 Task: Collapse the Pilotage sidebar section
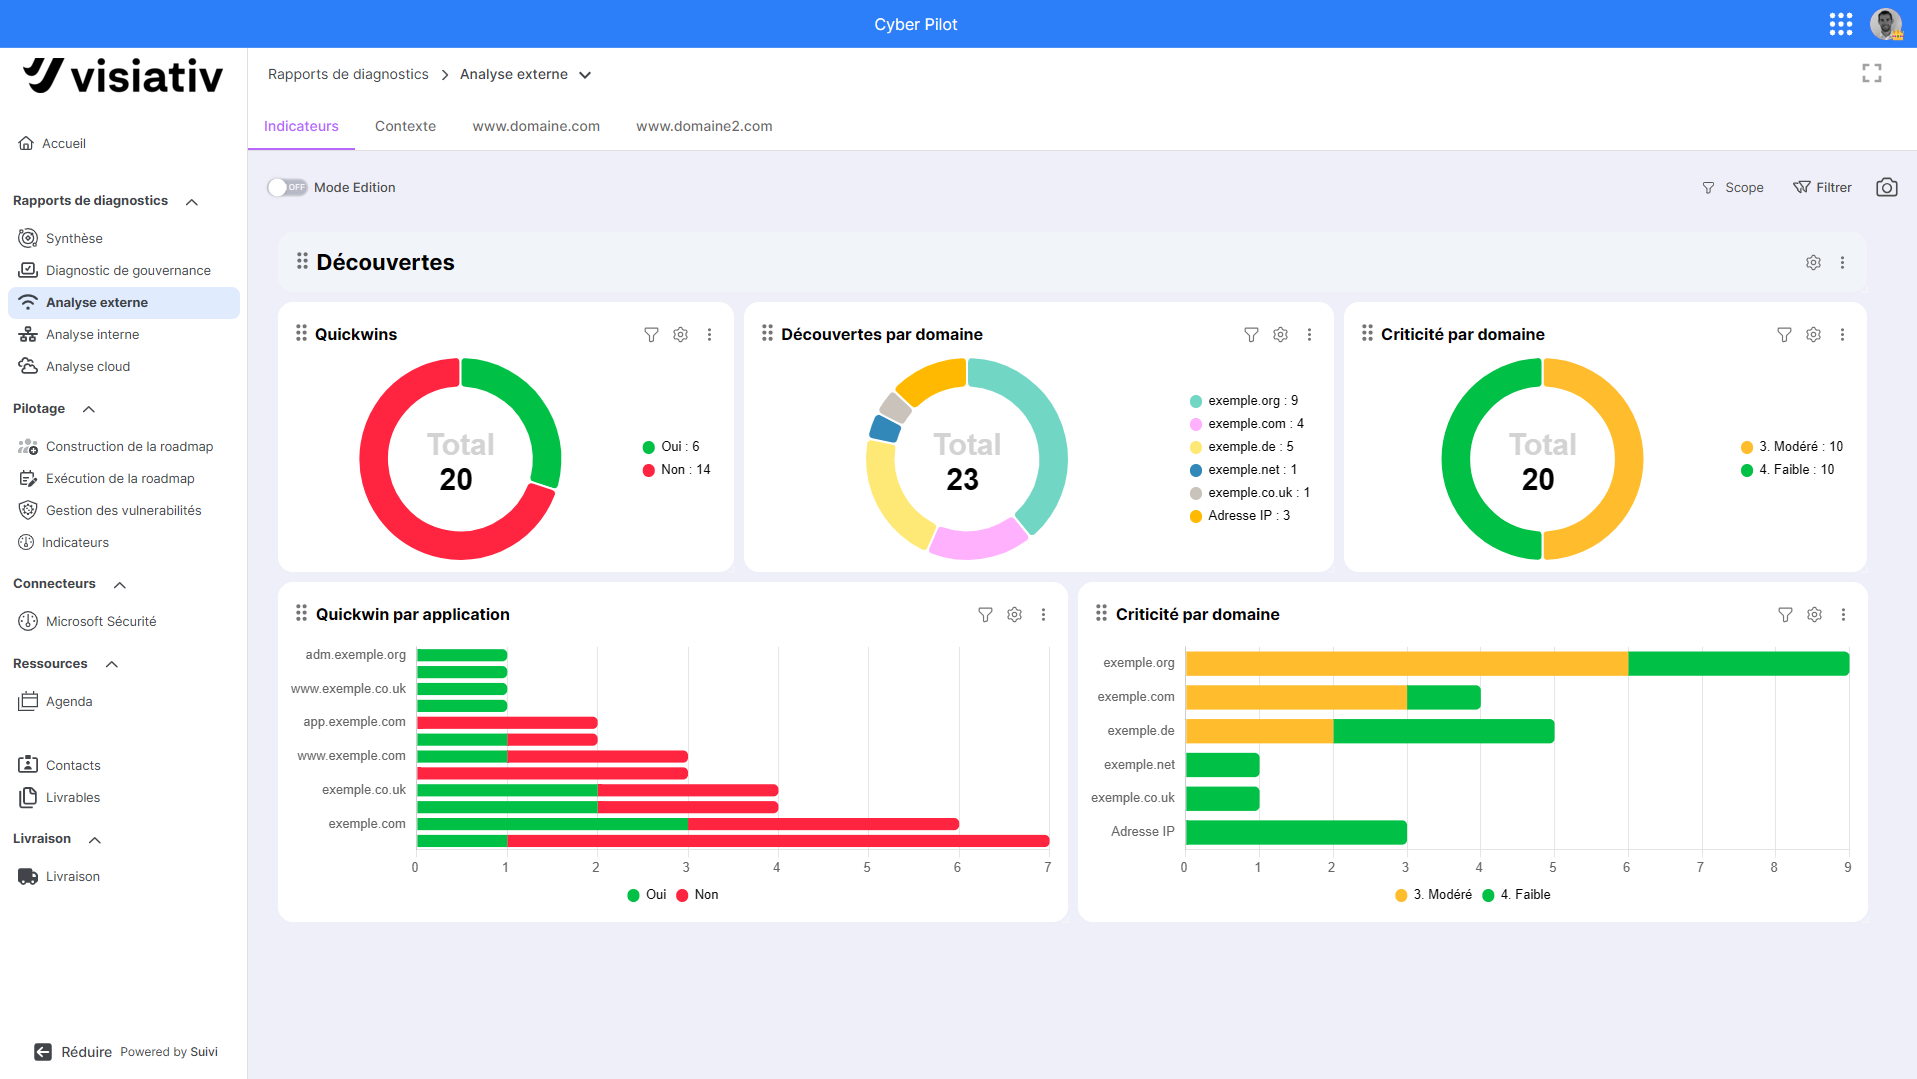(x=89, y=409)
